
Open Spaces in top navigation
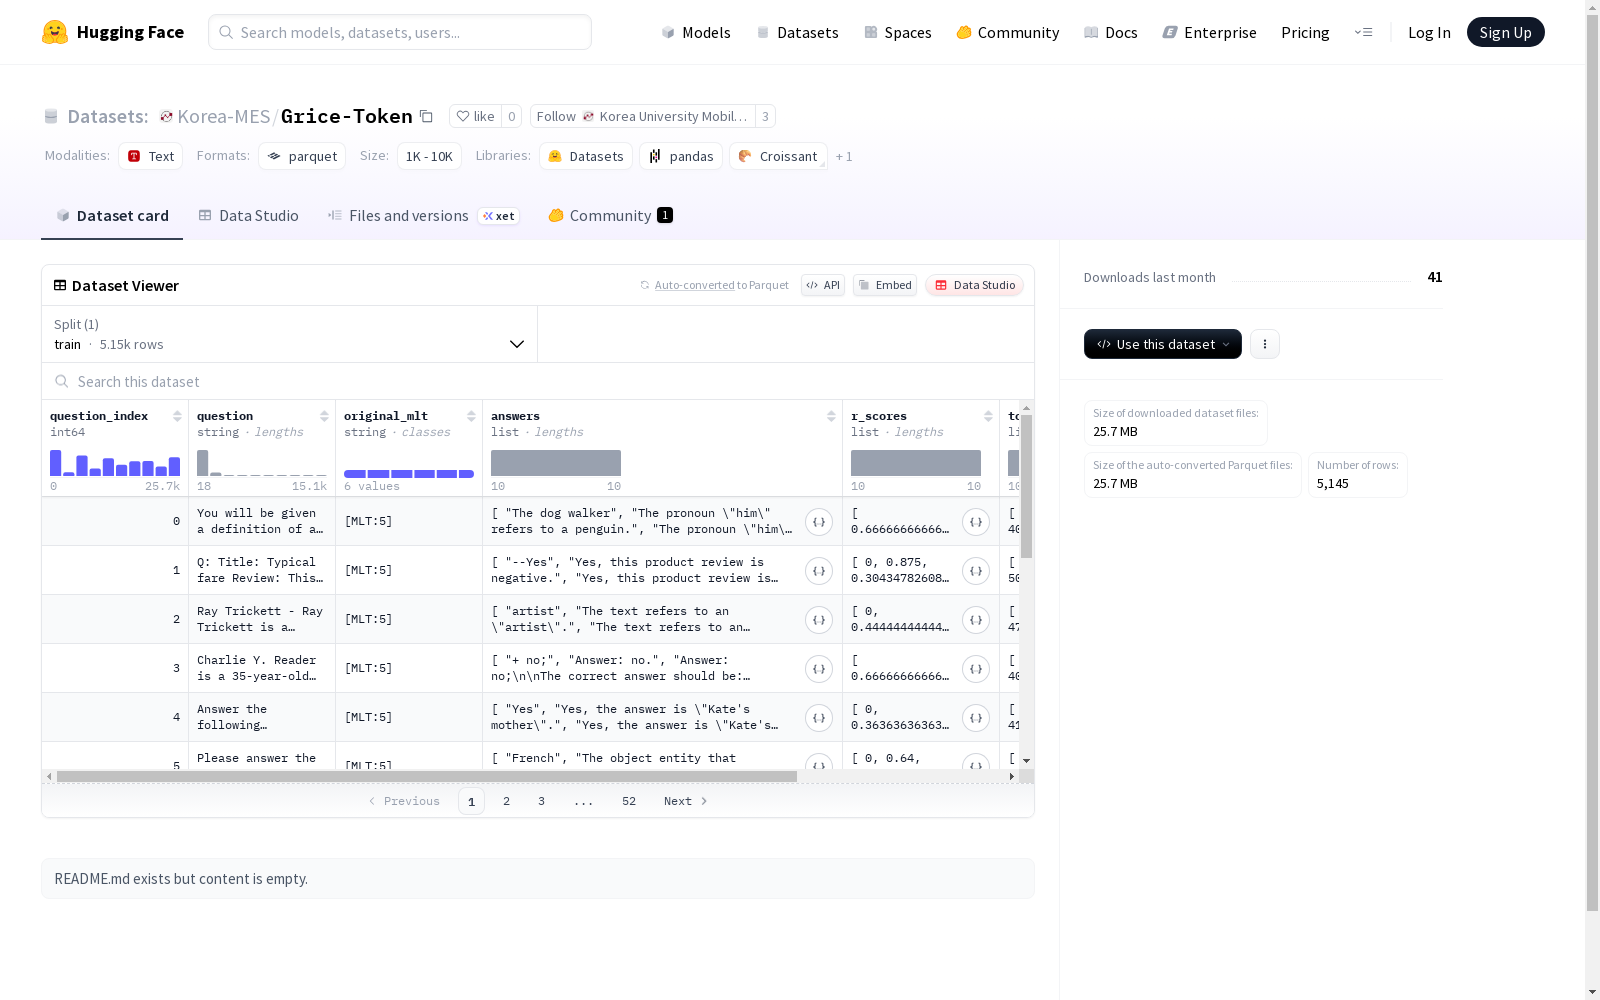(898, 32)
